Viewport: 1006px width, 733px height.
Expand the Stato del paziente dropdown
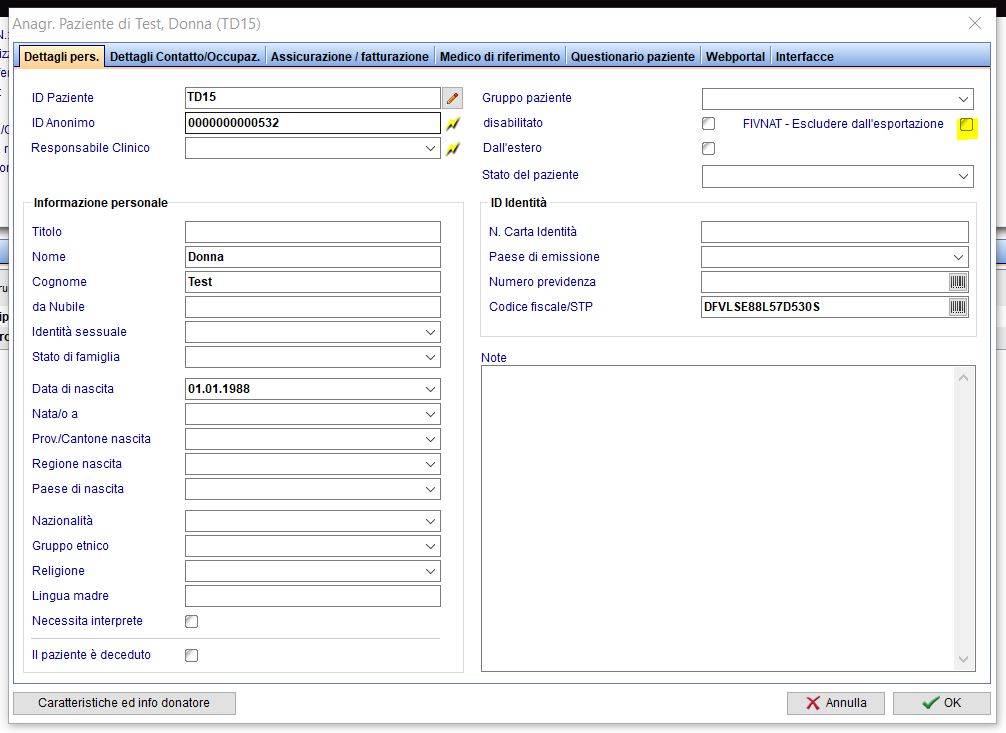963,177
